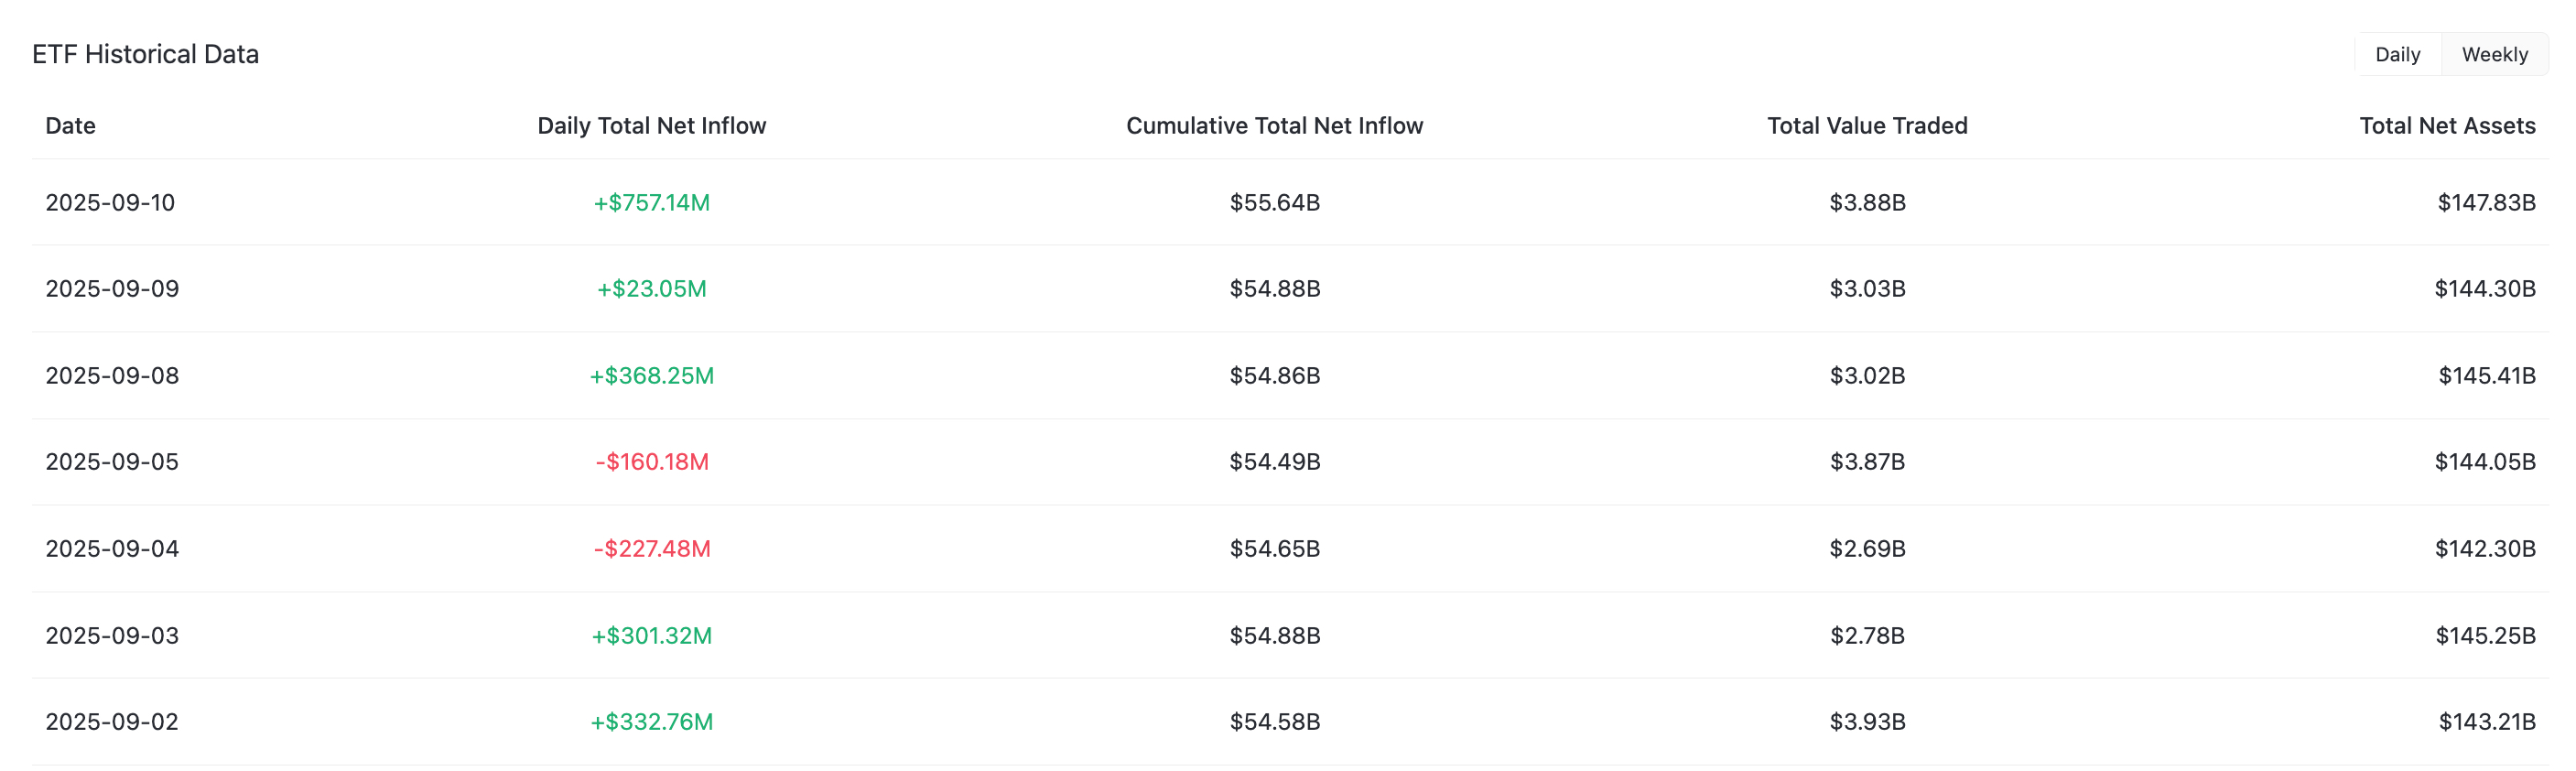The width and height of the screenshot is (2576, 771).
Task: Click the -$160.18M outflow value
Action: coord(651,462)
